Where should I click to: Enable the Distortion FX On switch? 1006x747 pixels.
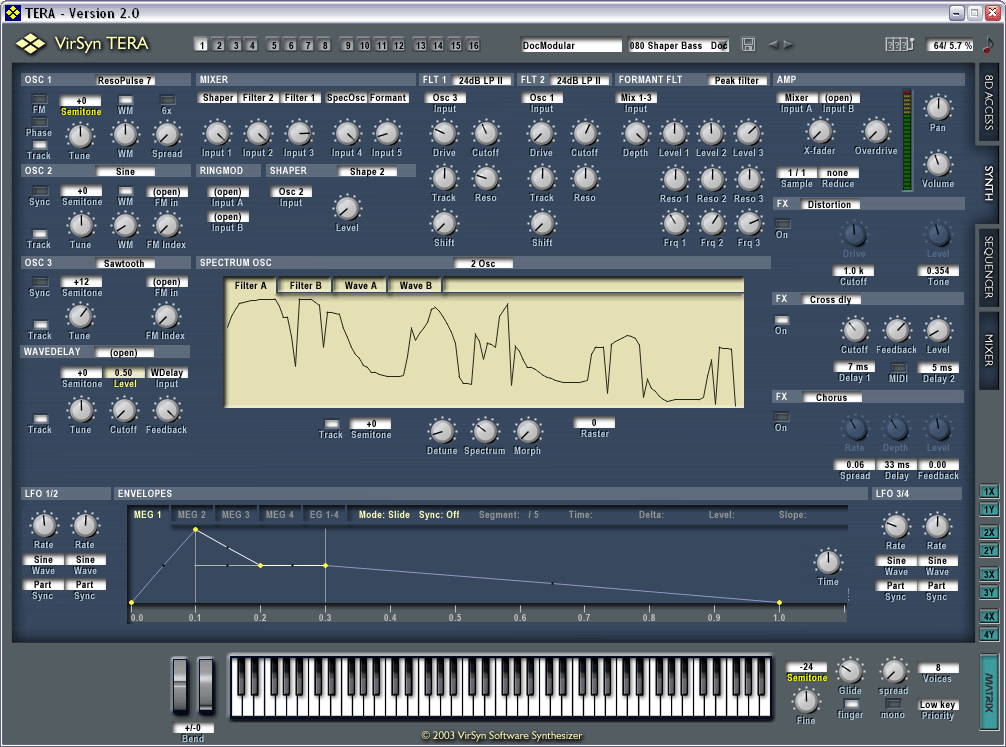coord(782,224)
